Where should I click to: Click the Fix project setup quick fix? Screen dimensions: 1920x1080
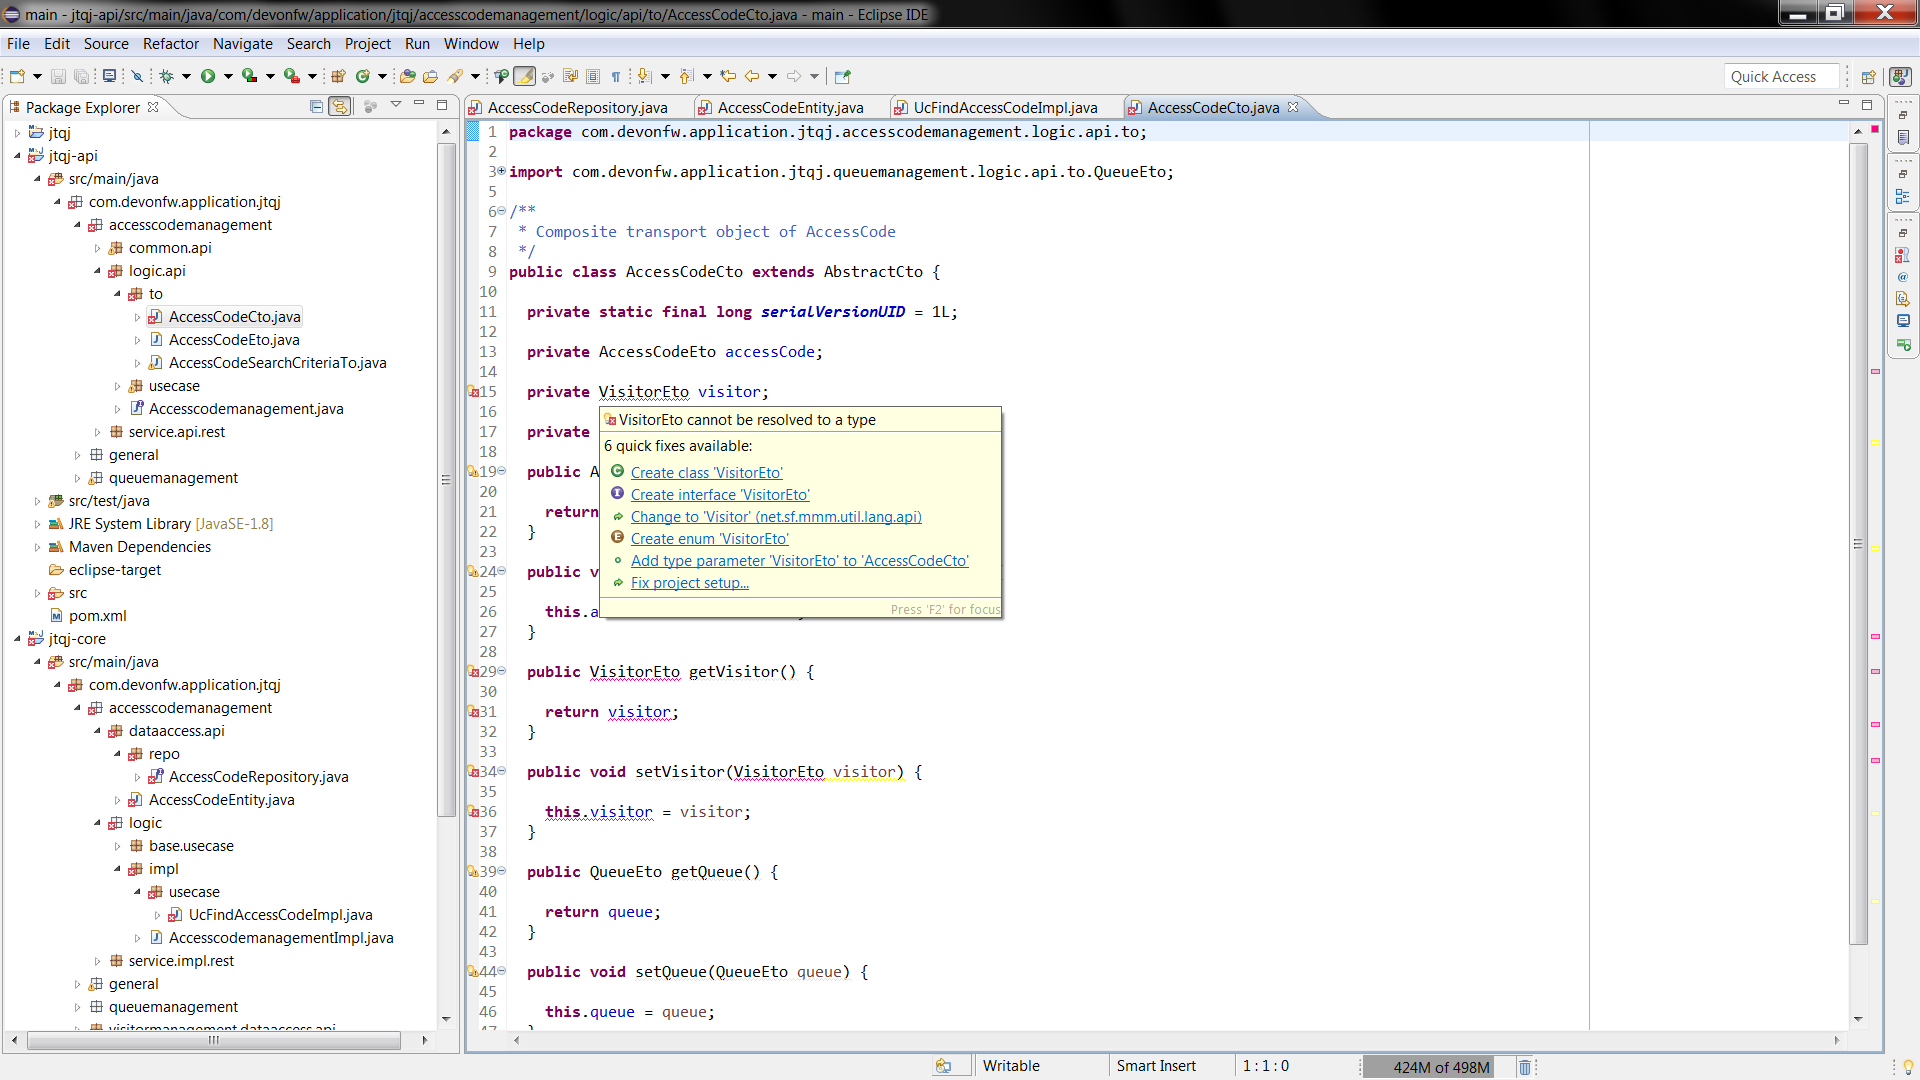coord(690,583)
